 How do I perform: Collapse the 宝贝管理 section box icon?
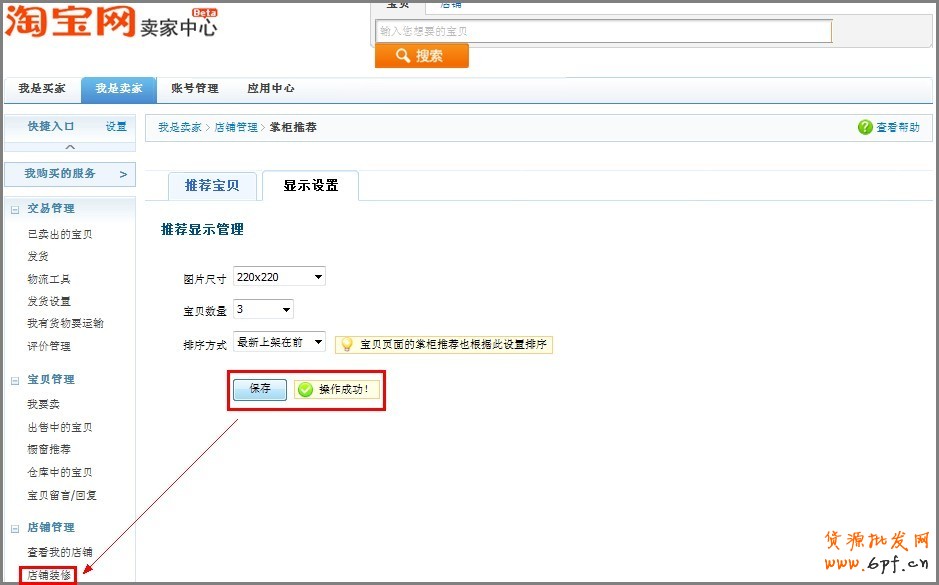click(x=15, y=380)
